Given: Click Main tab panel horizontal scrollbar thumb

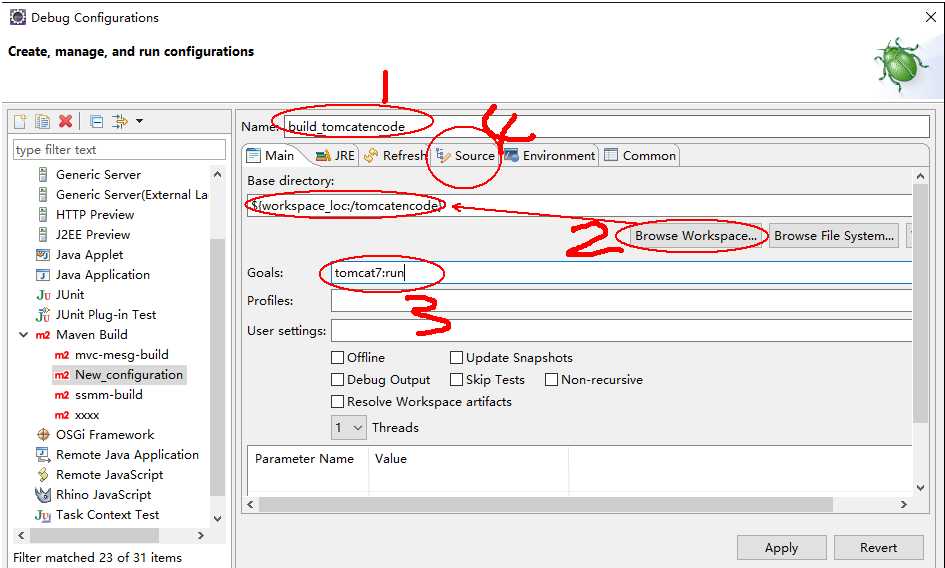Looking at the screenshot, I should (546, 504).
